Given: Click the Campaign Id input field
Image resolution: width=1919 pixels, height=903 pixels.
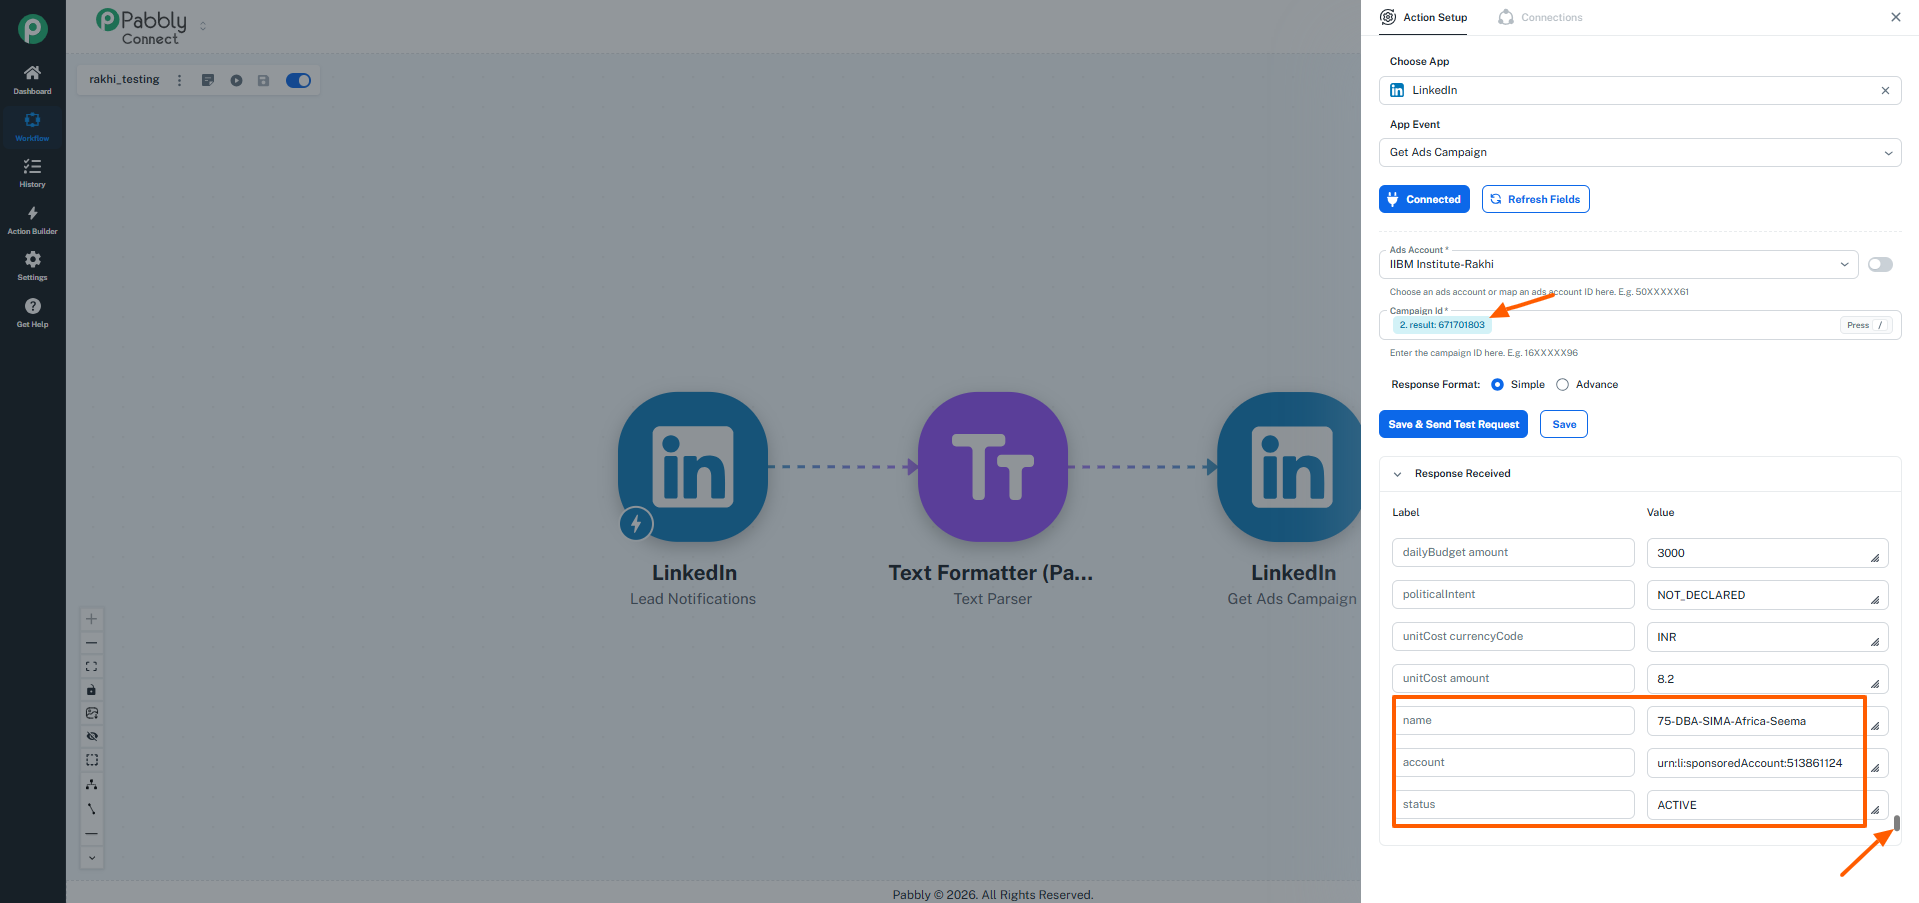Looking at the screenshot, I should point(1640,325).
